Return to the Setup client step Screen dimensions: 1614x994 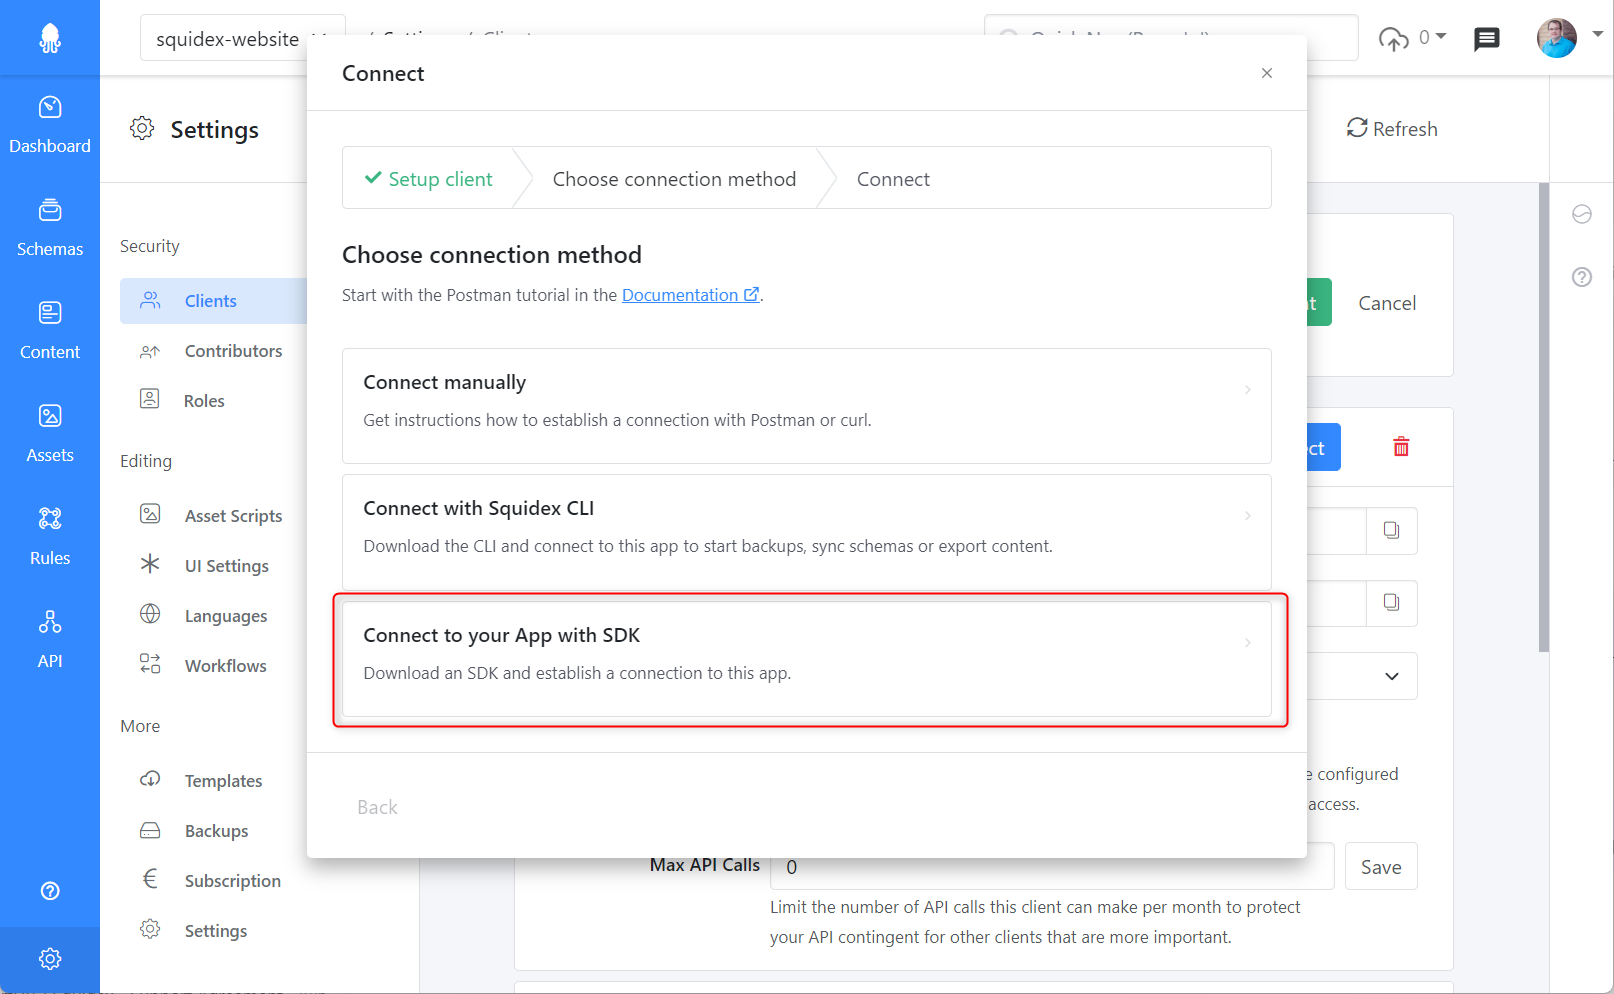(x=429, y=179)
